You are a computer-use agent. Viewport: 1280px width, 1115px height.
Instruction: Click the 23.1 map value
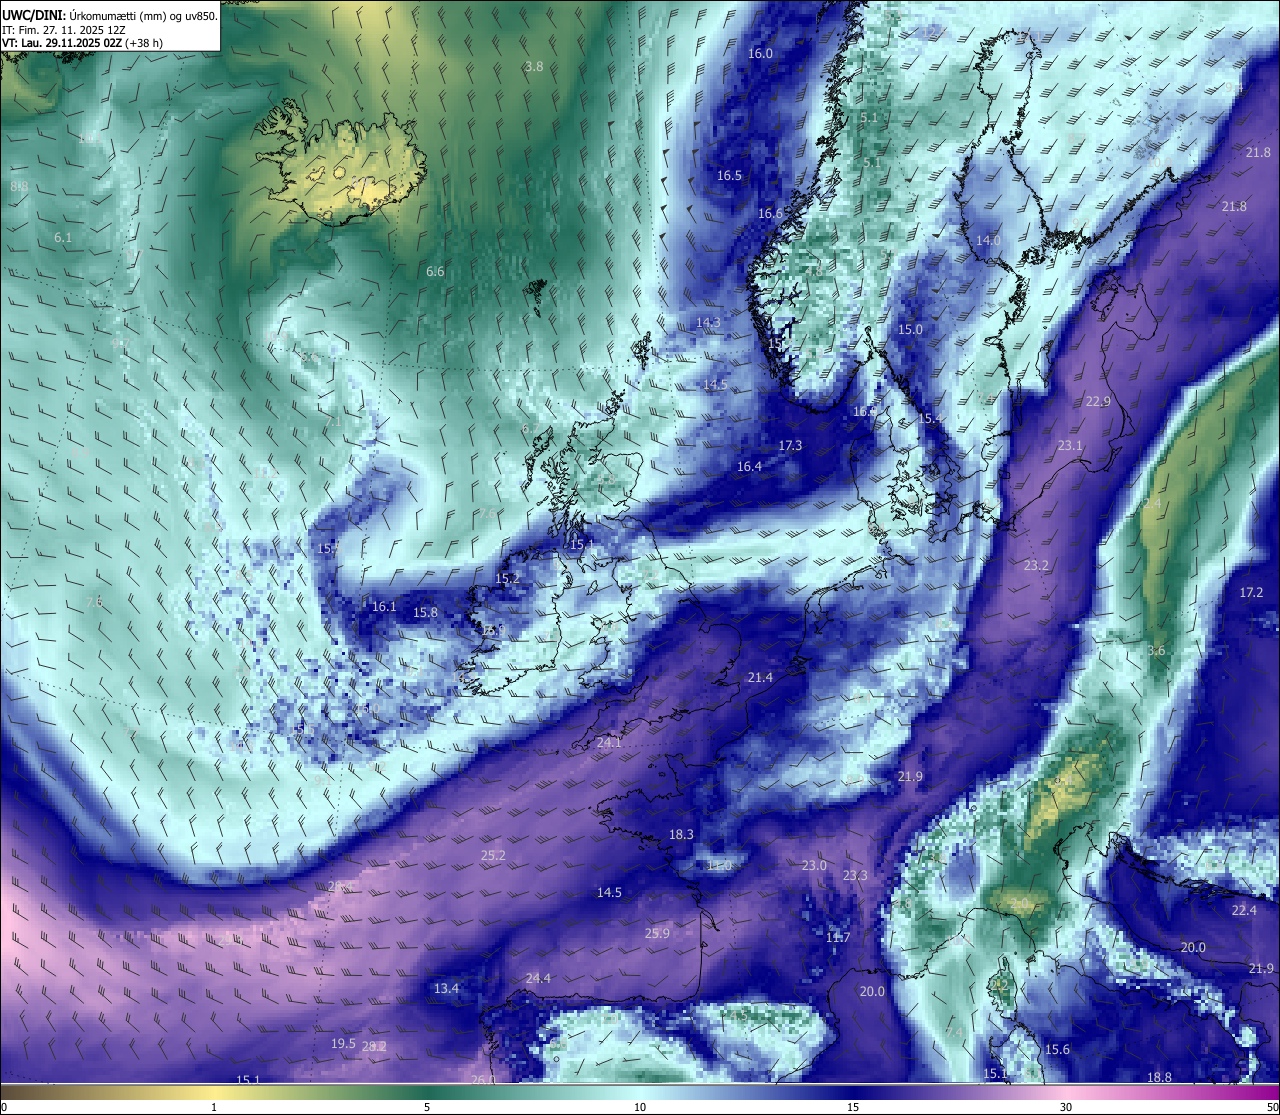(1070, 445)
